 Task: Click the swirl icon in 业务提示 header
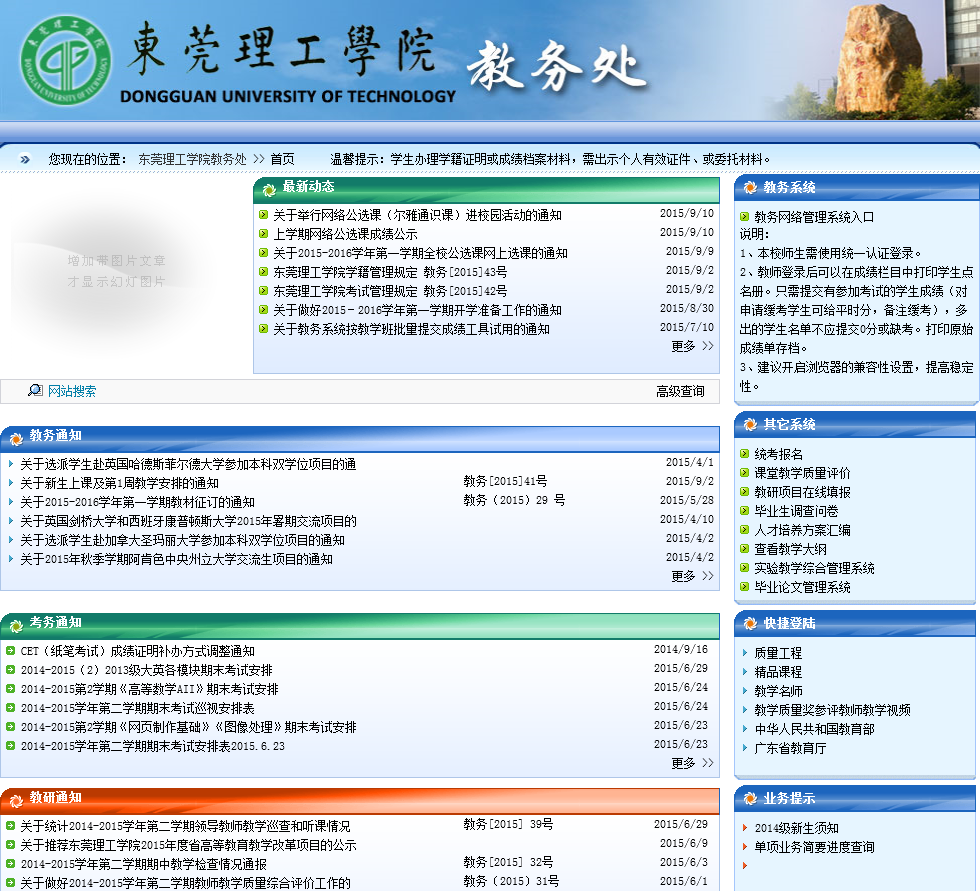point(750,798)
